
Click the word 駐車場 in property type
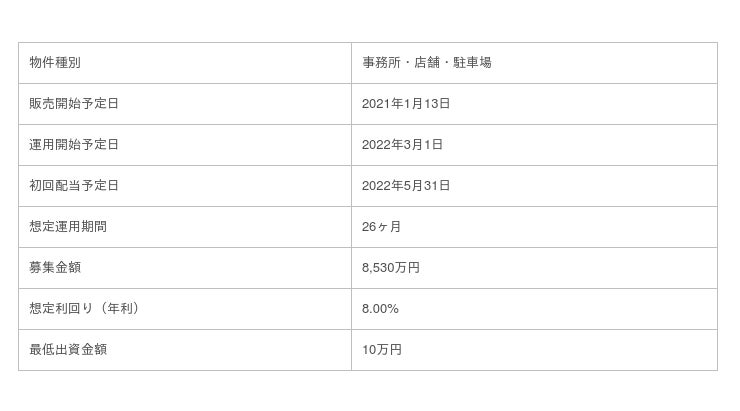point(472,63)
